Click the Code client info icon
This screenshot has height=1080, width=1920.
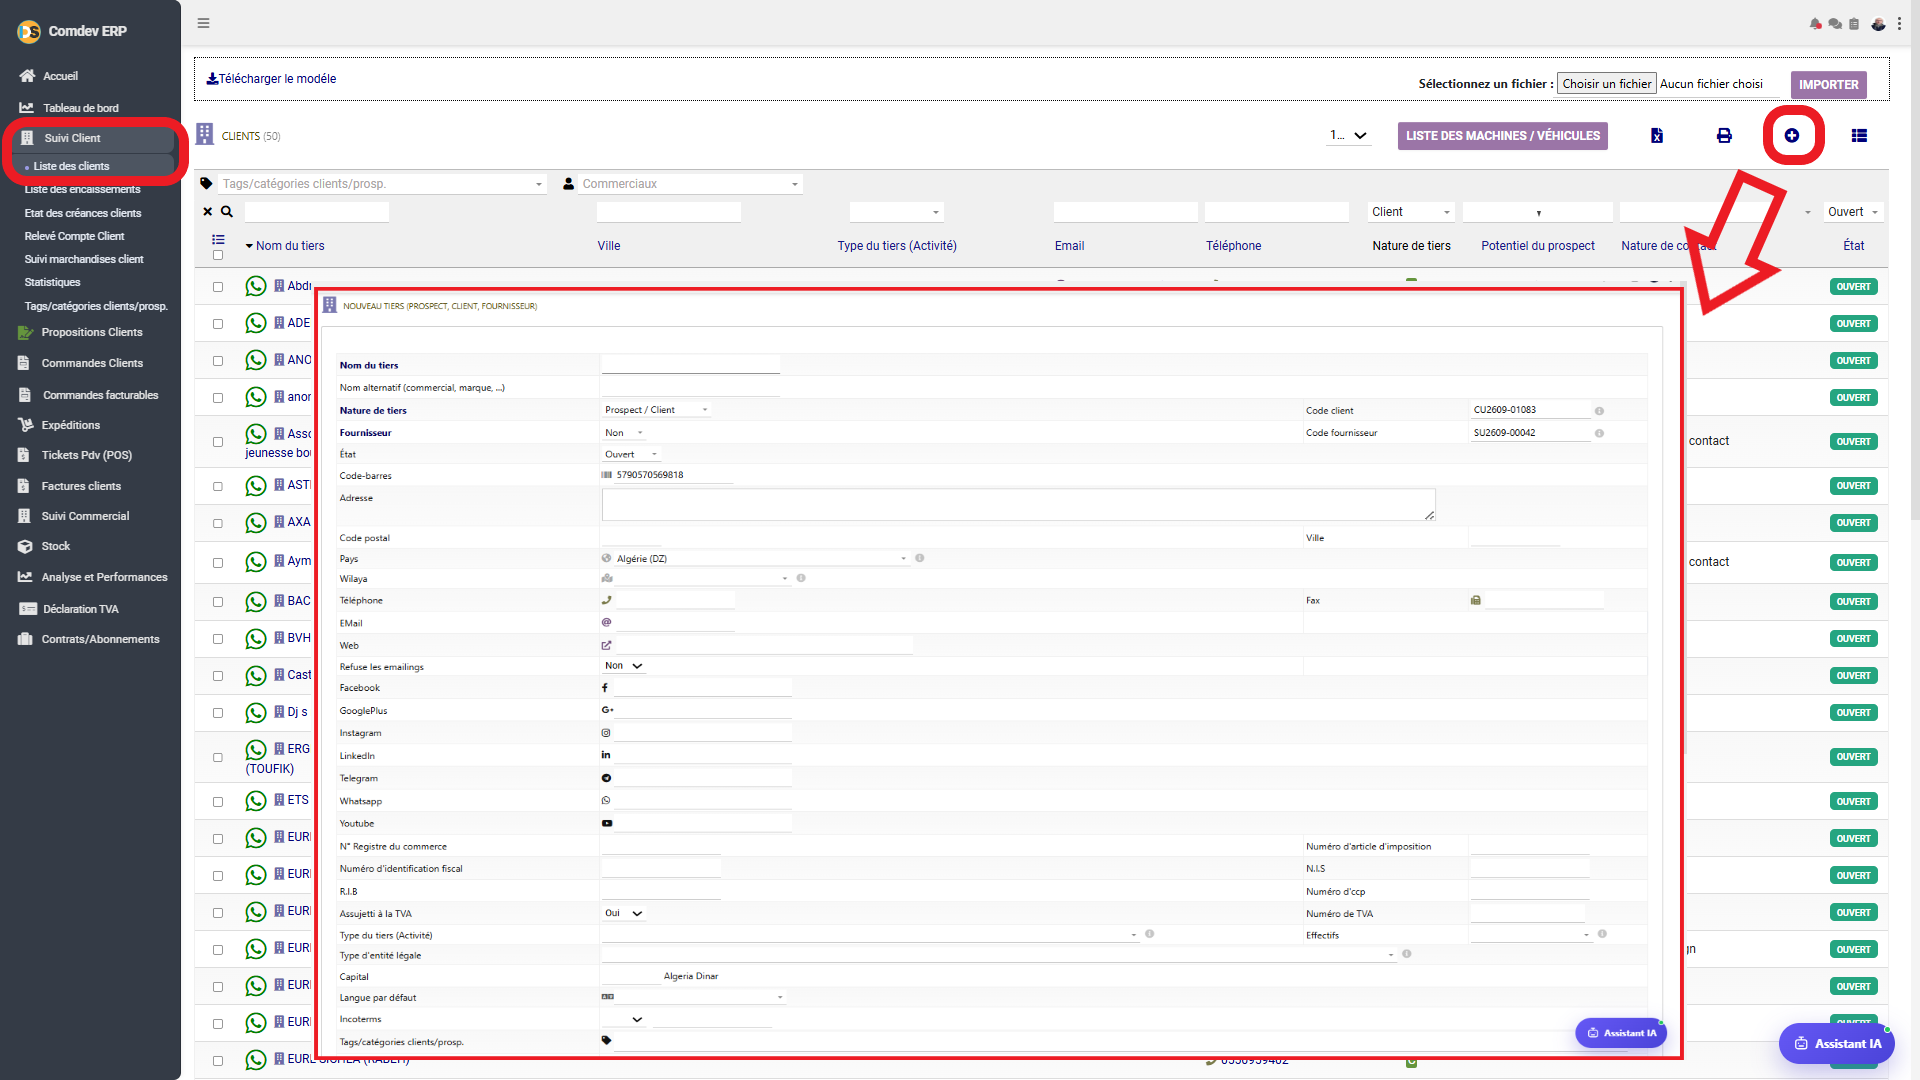(1599, 411)
